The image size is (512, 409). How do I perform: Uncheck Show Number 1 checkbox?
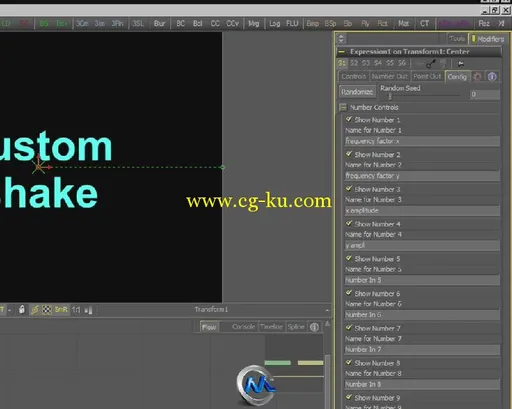349,119
